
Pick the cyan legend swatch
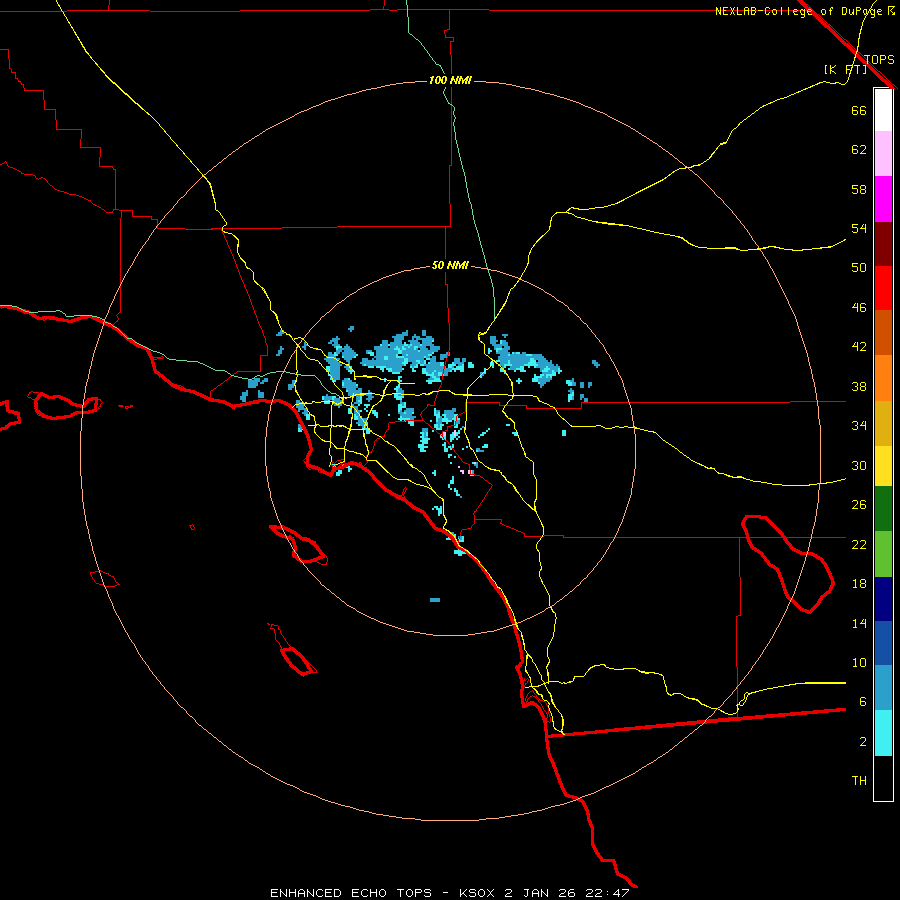click(883, 733)
